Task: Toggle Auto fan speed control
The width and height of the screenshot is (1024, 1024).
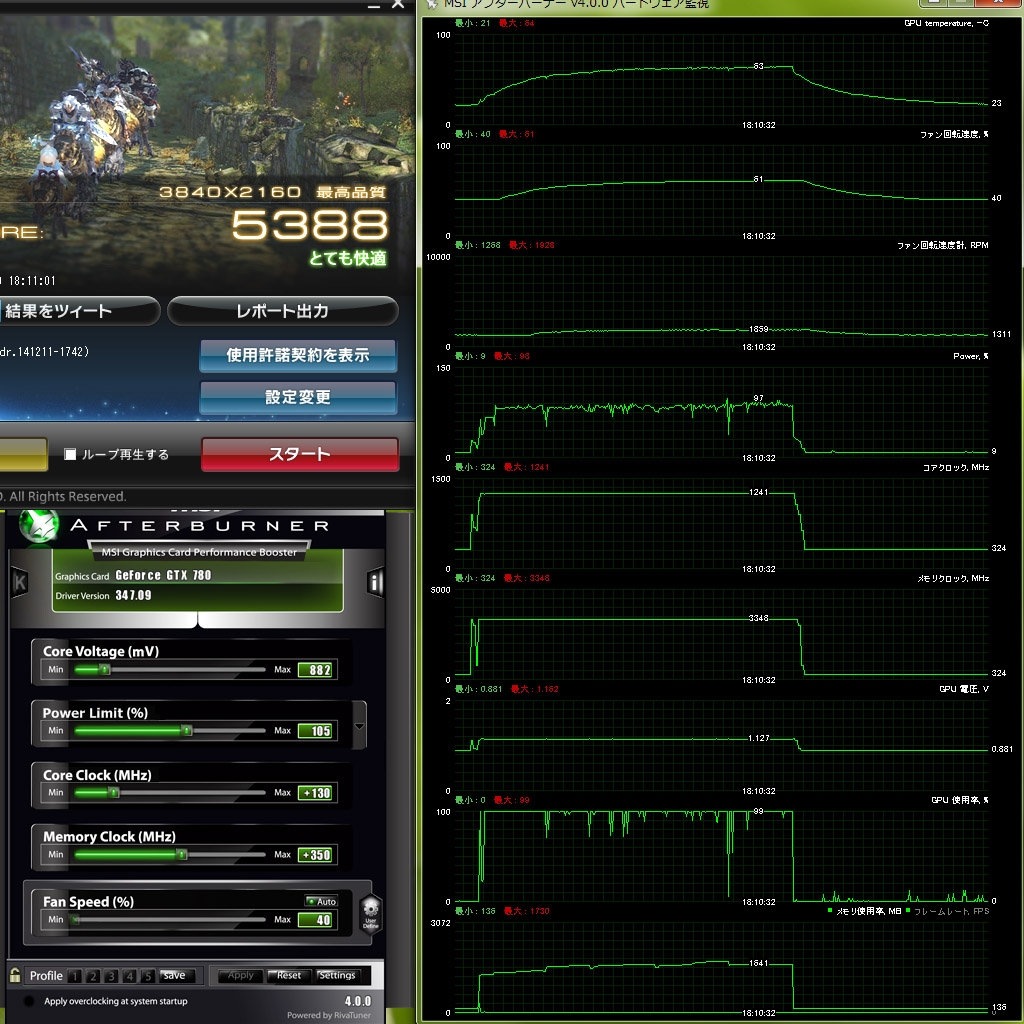Action: (x=321, y=901)
